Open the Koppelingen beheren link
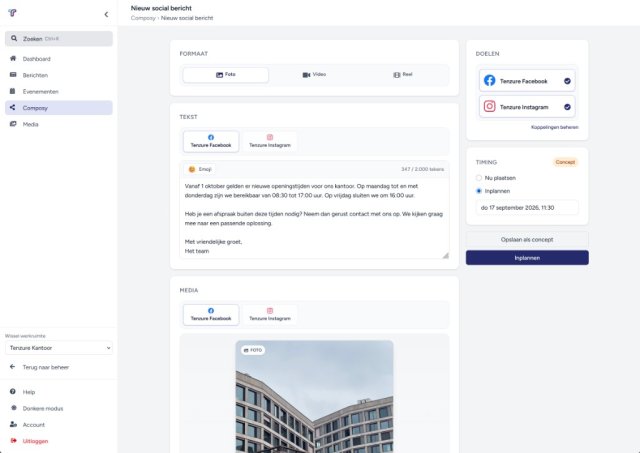Screen dimensions: 640x453 coord(555,127)
